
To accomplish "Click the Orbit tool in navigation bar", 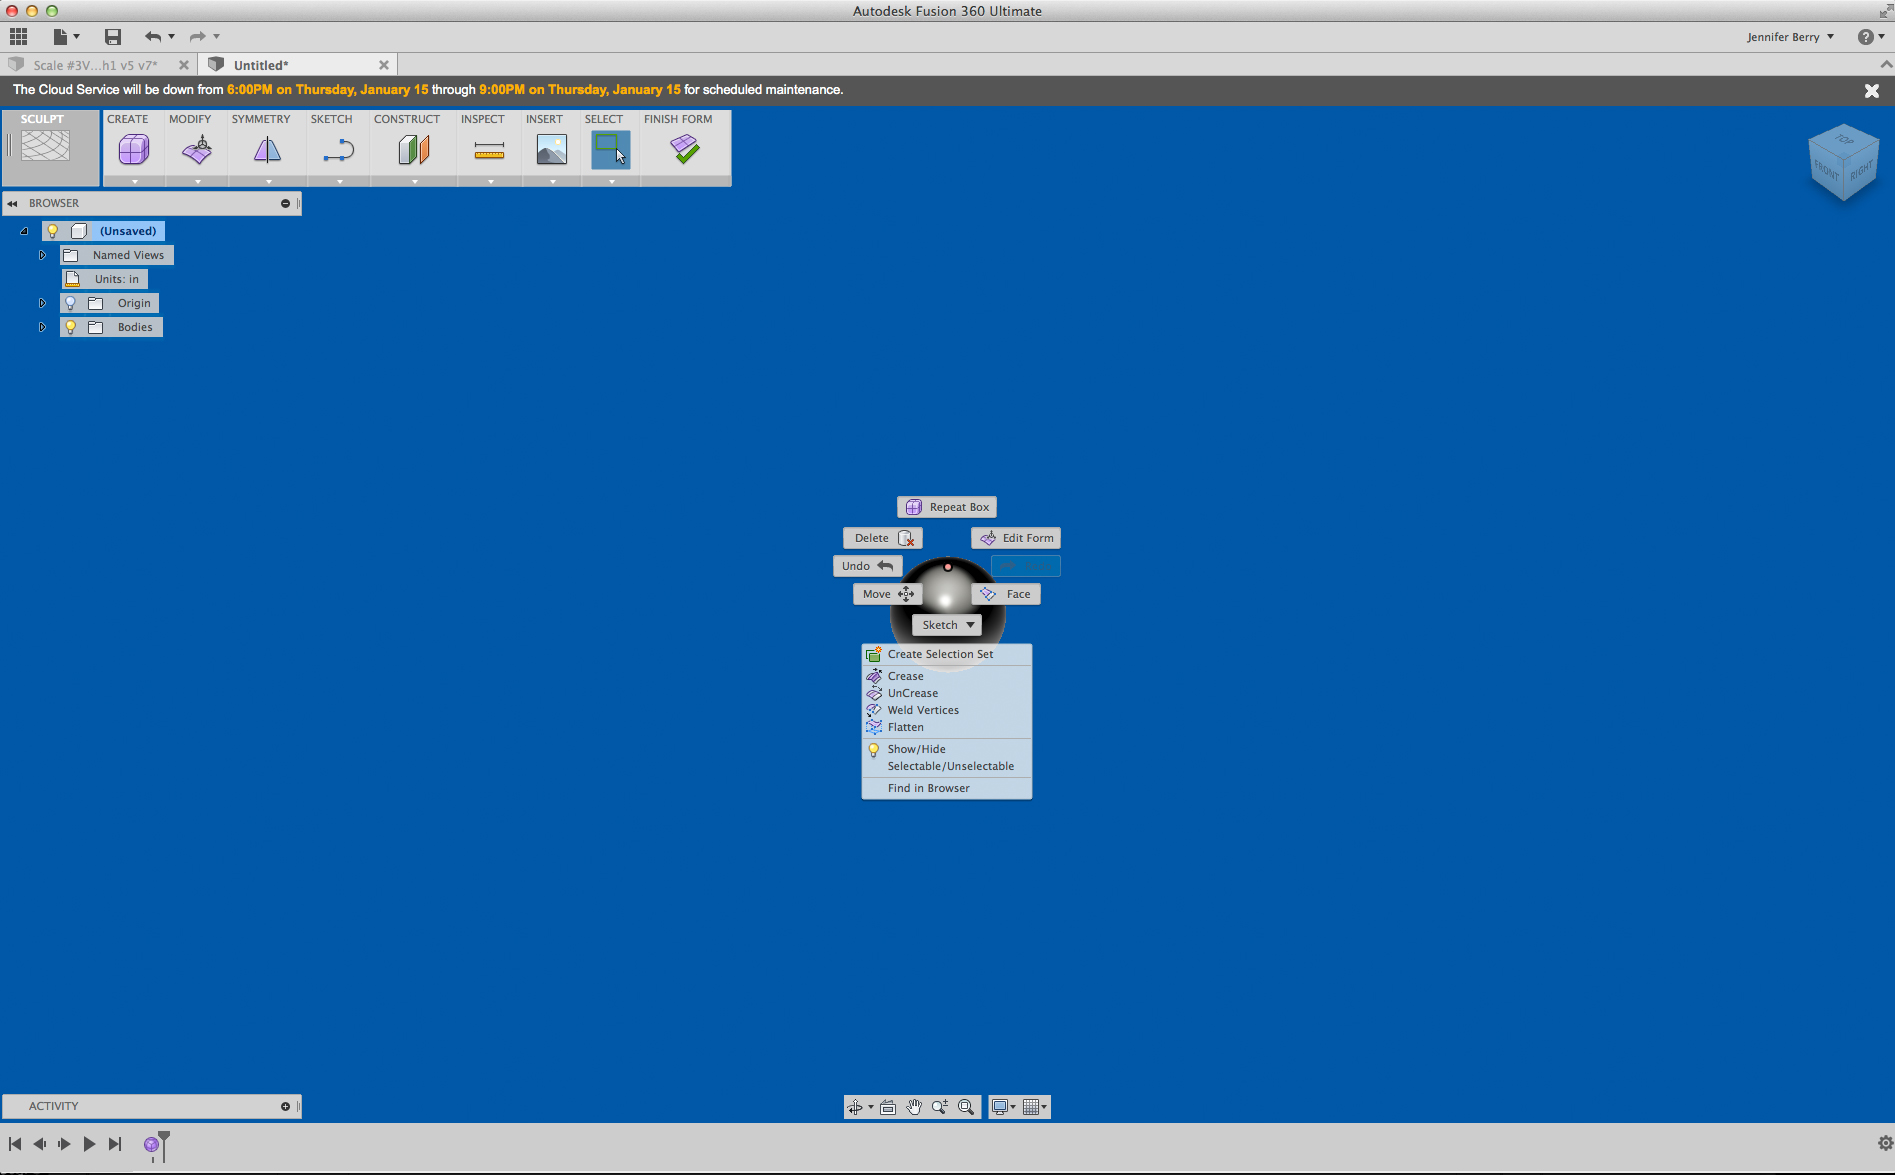I will click(855, 1107).
